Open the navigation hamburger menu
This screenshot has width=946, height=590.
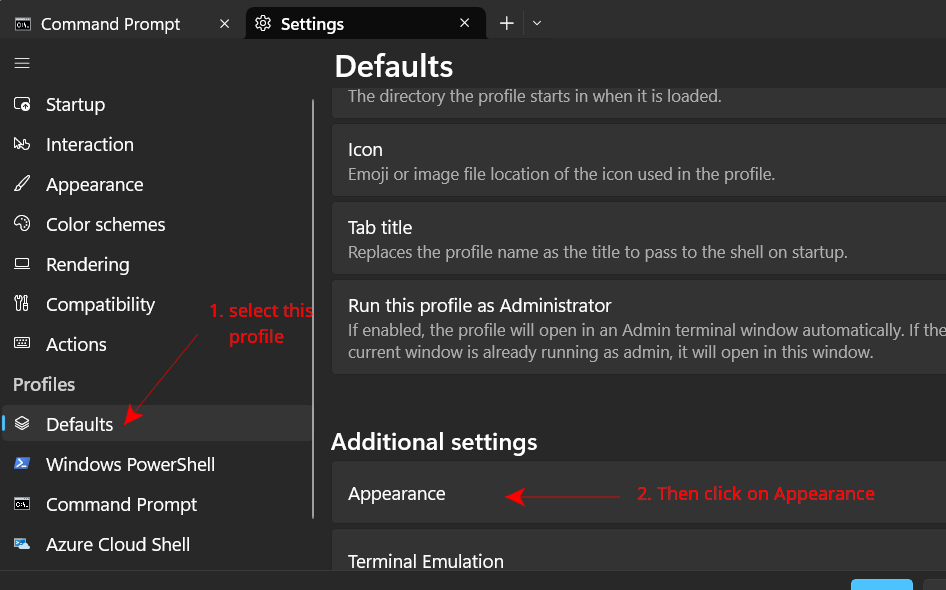tap(21, 62)
